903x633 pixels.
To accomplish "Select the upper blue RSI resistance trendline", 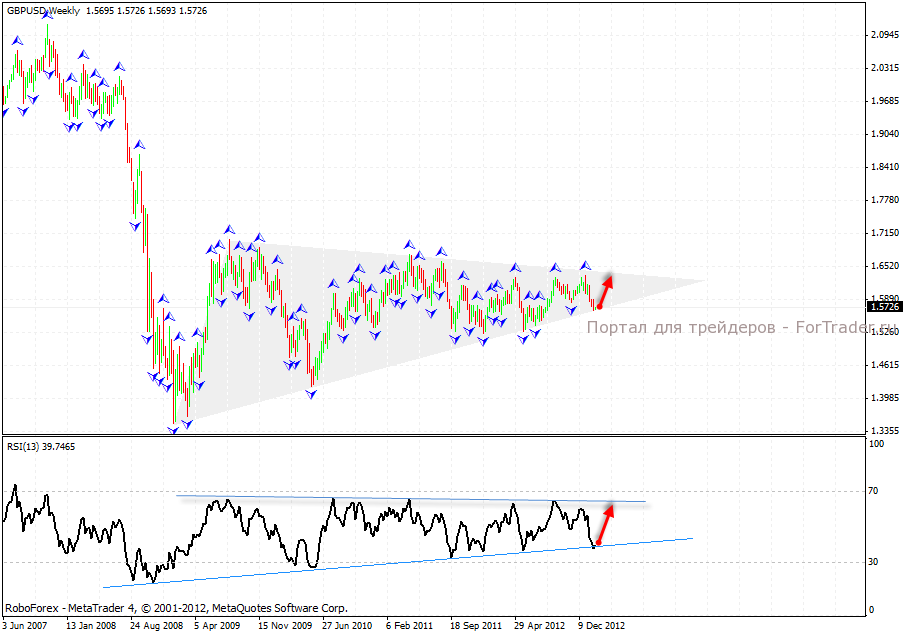I will tap(400, 498).
